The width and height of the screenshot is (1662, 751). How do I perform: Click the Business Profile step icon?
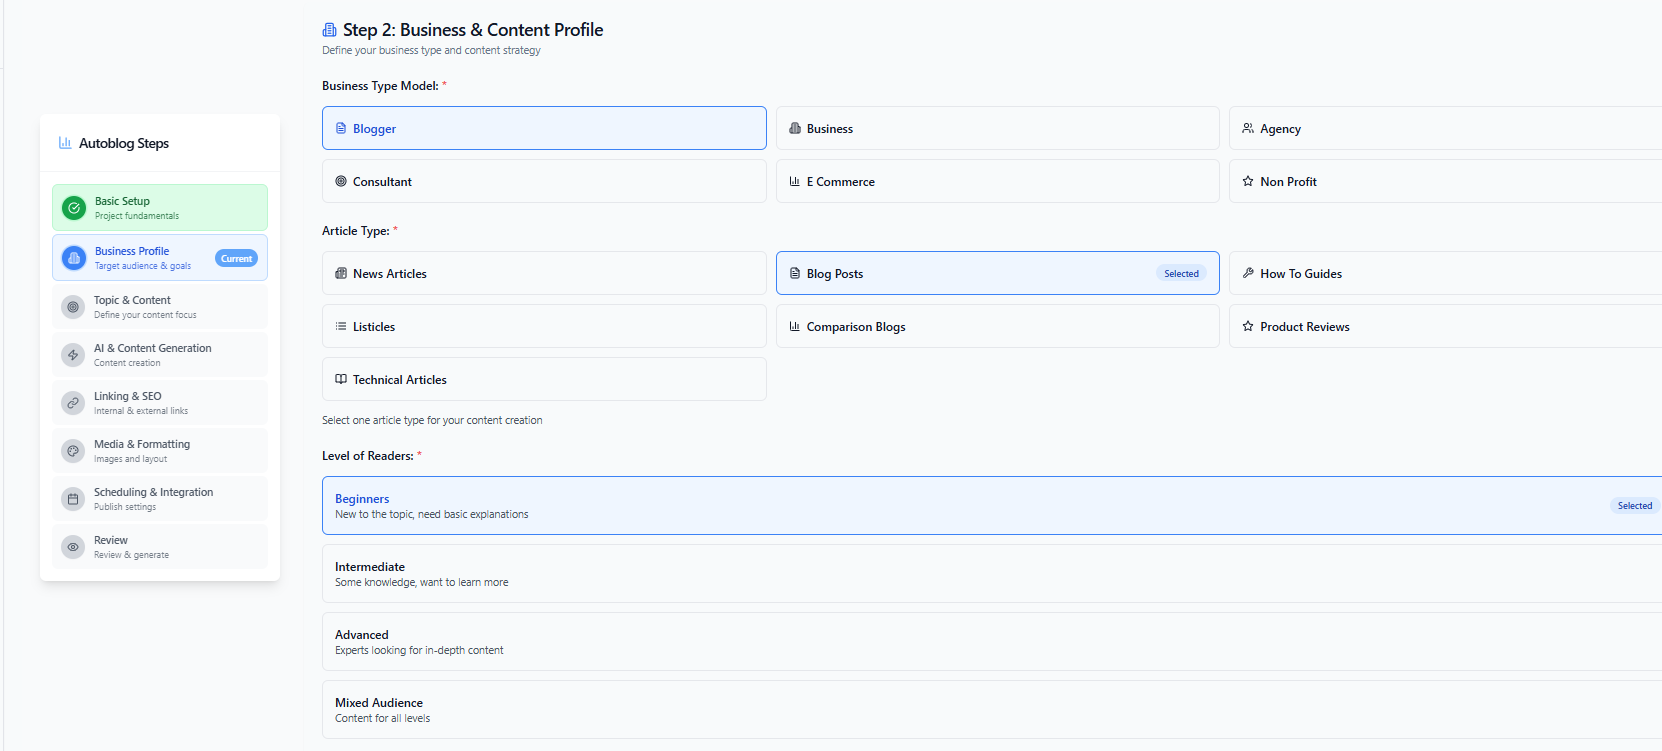click(x=74, y=258)
